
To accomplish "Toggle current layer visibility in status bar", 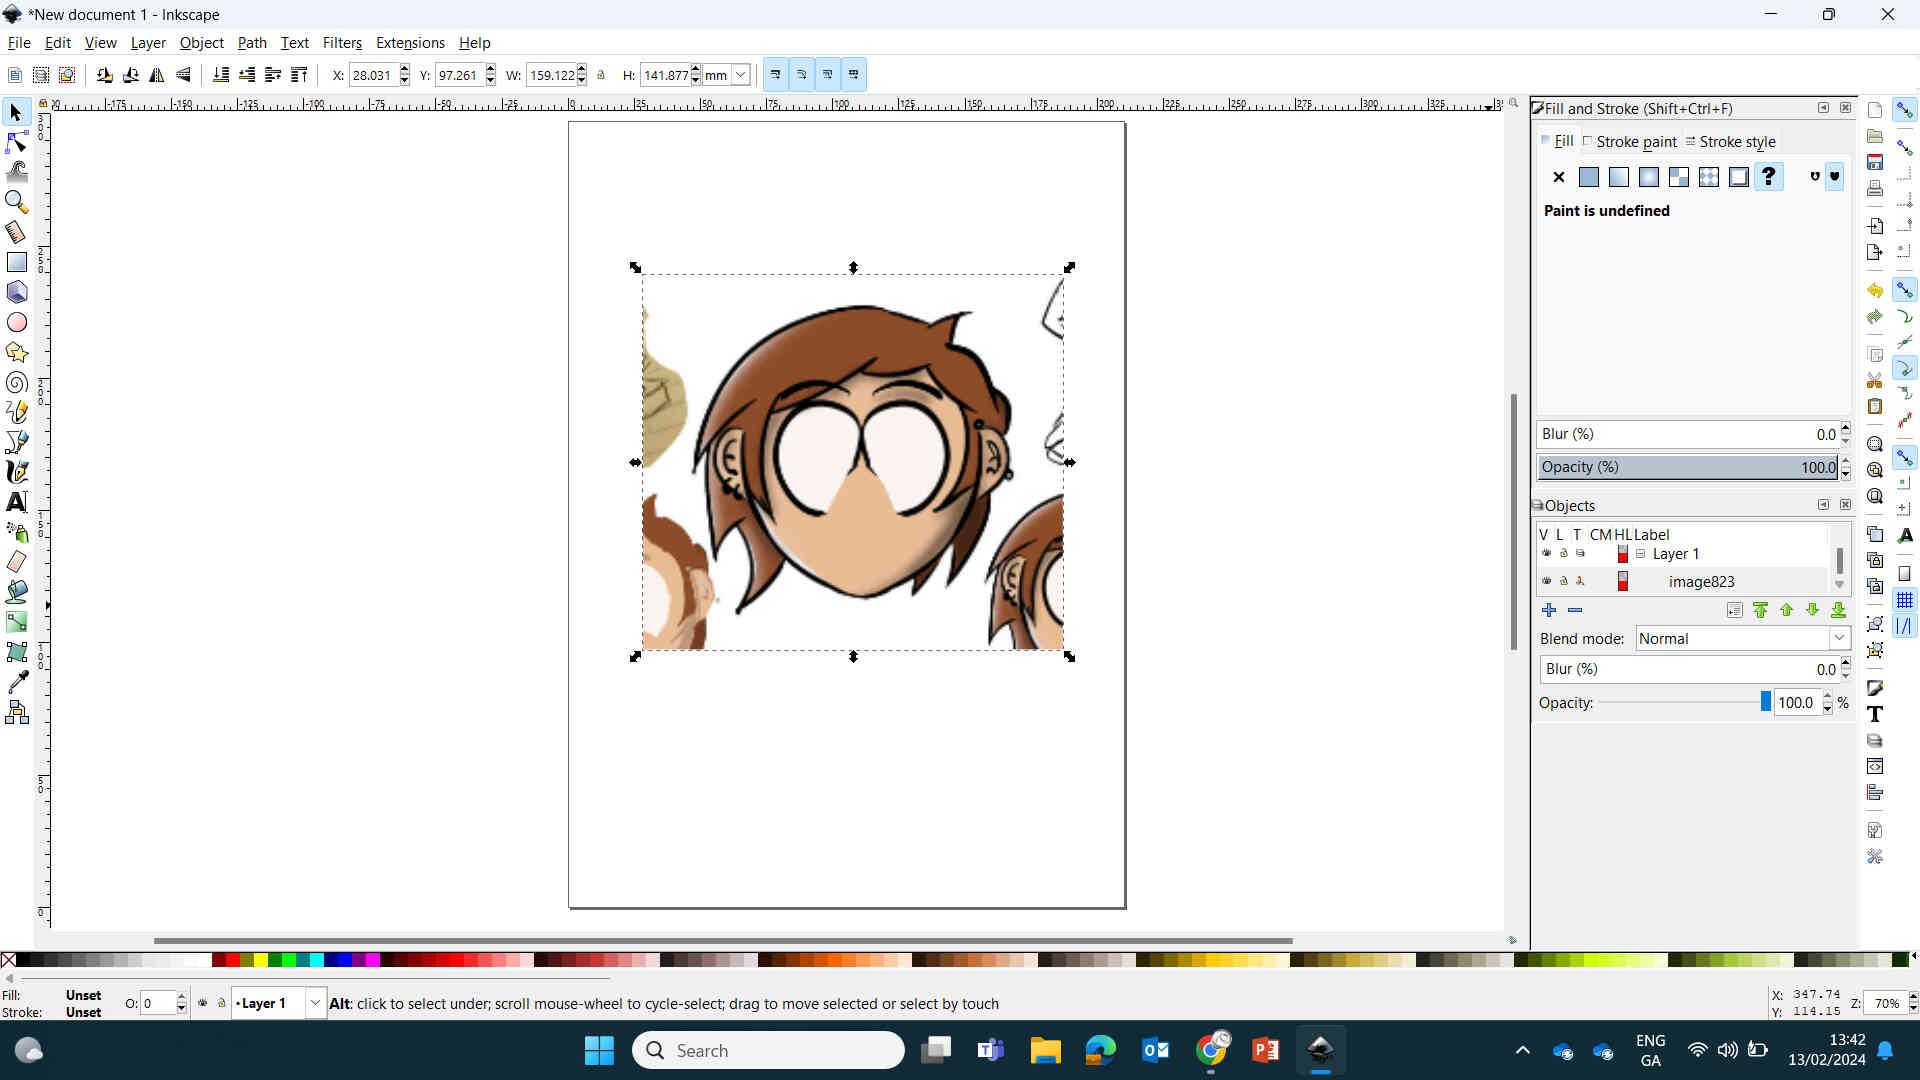I will pyautogui.click(x=203, y=1003).
